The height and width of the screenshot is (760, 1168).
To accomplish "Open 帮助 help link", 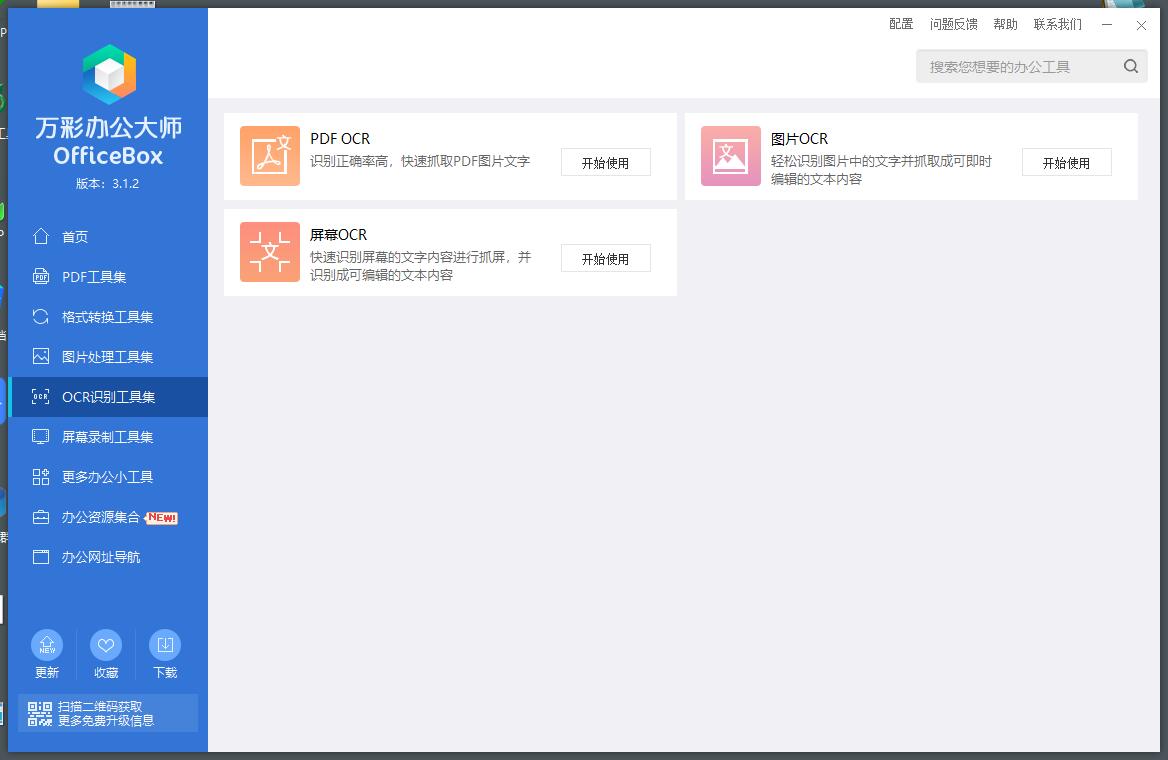I will tap(1006, 24).
